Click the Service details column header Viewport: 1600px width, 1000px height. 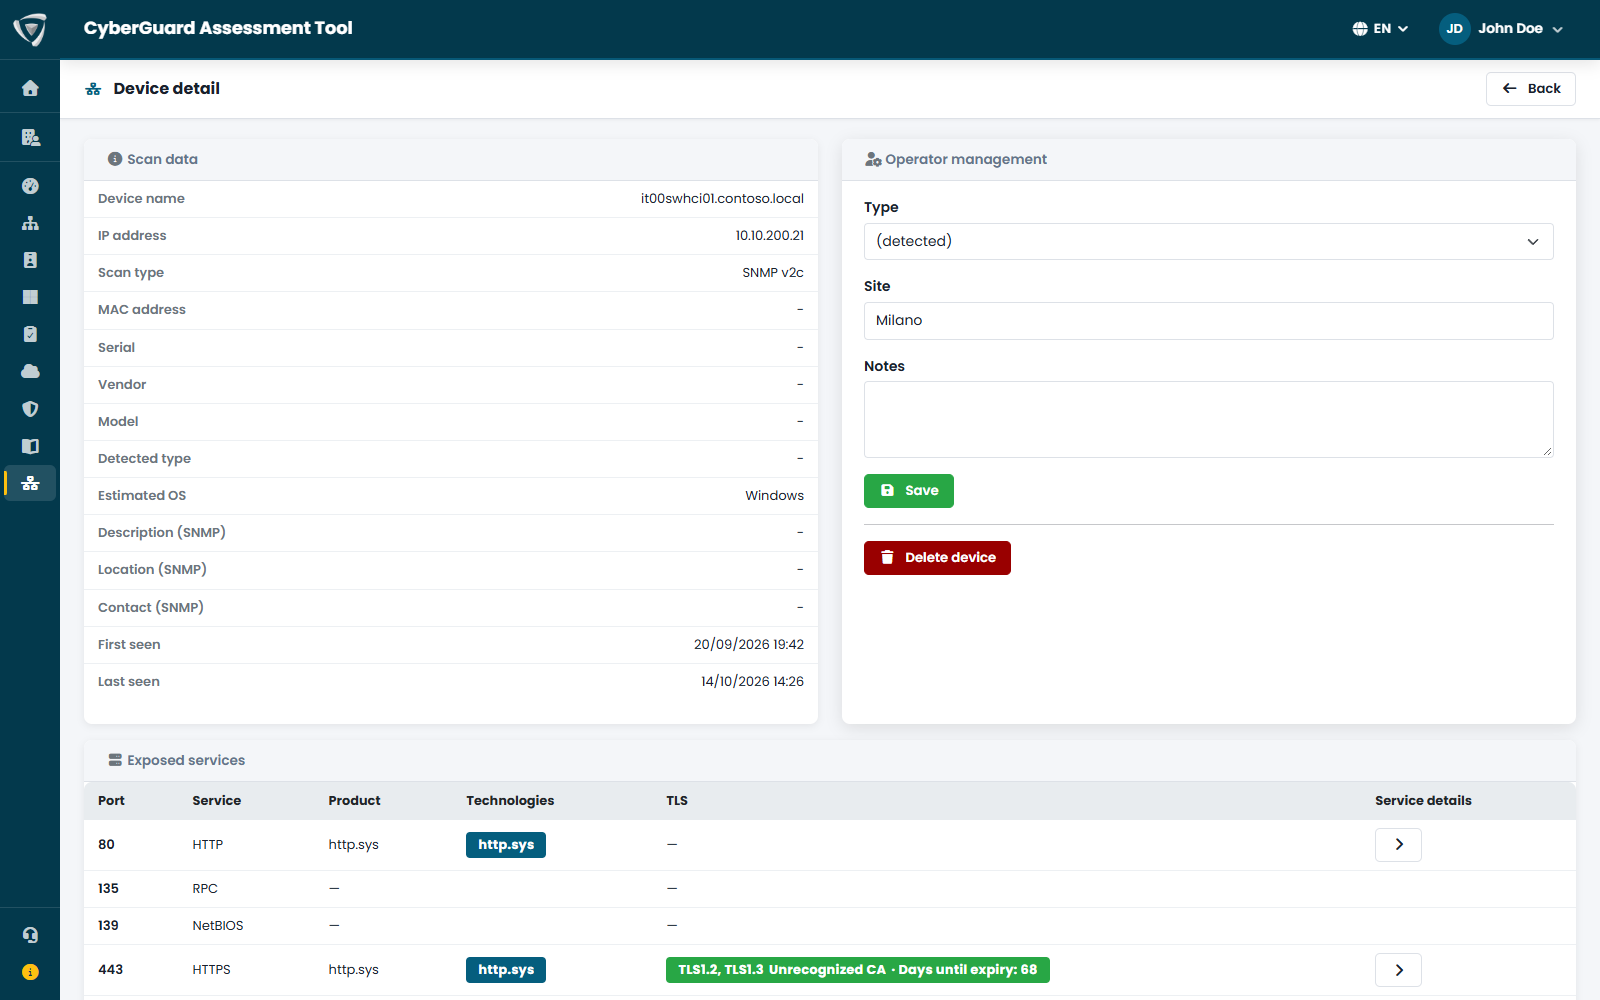[x=1423, y=801]
